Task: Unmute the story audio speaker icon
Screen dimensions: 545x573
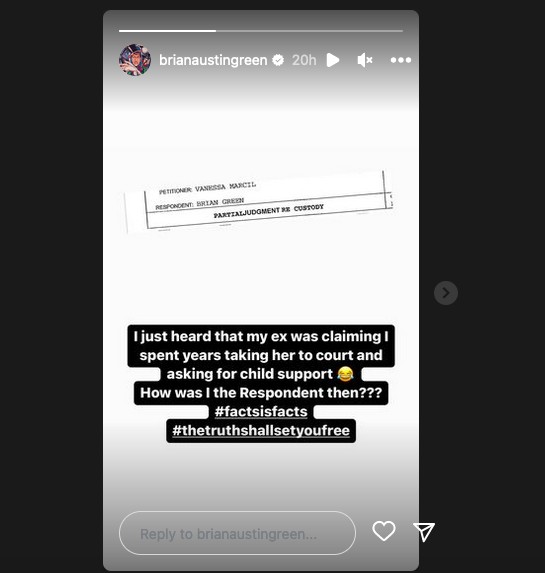Action: 364,60
